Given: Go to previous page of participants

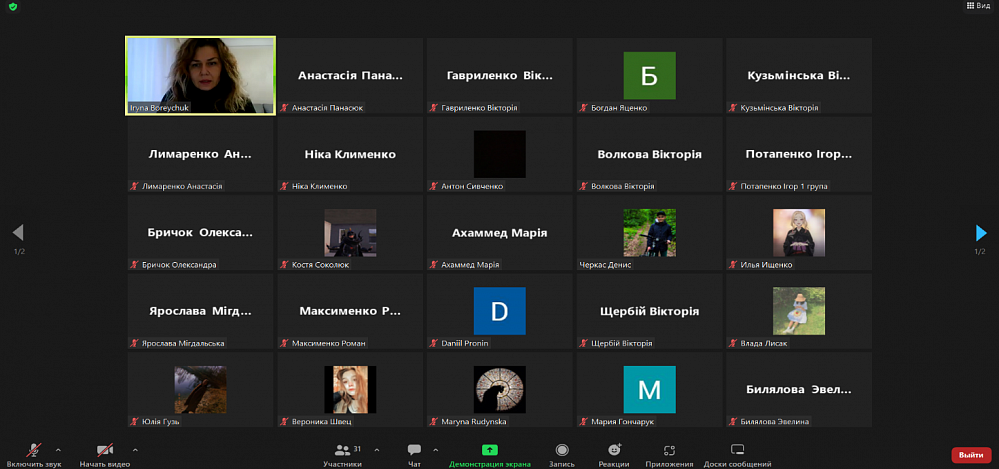Looking at the screenshot, I should (18, 233).
